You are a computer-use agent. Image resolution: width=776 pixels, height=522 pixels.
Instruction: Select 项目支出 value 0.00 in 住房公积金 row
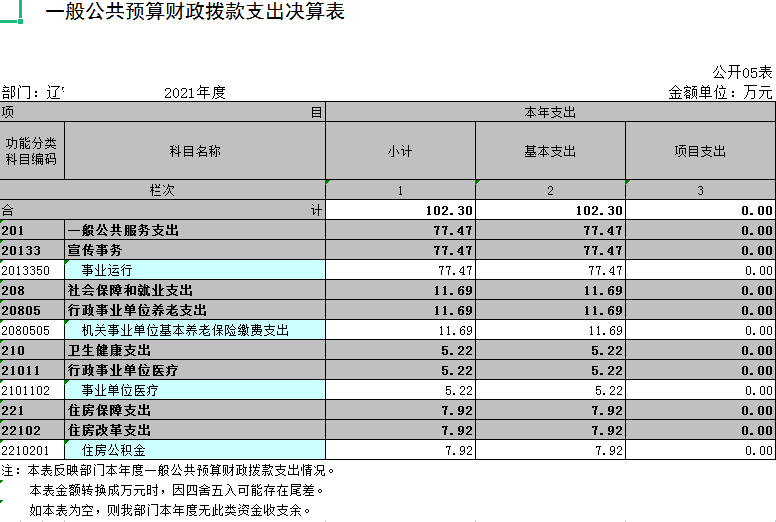(x=700, y=450)
